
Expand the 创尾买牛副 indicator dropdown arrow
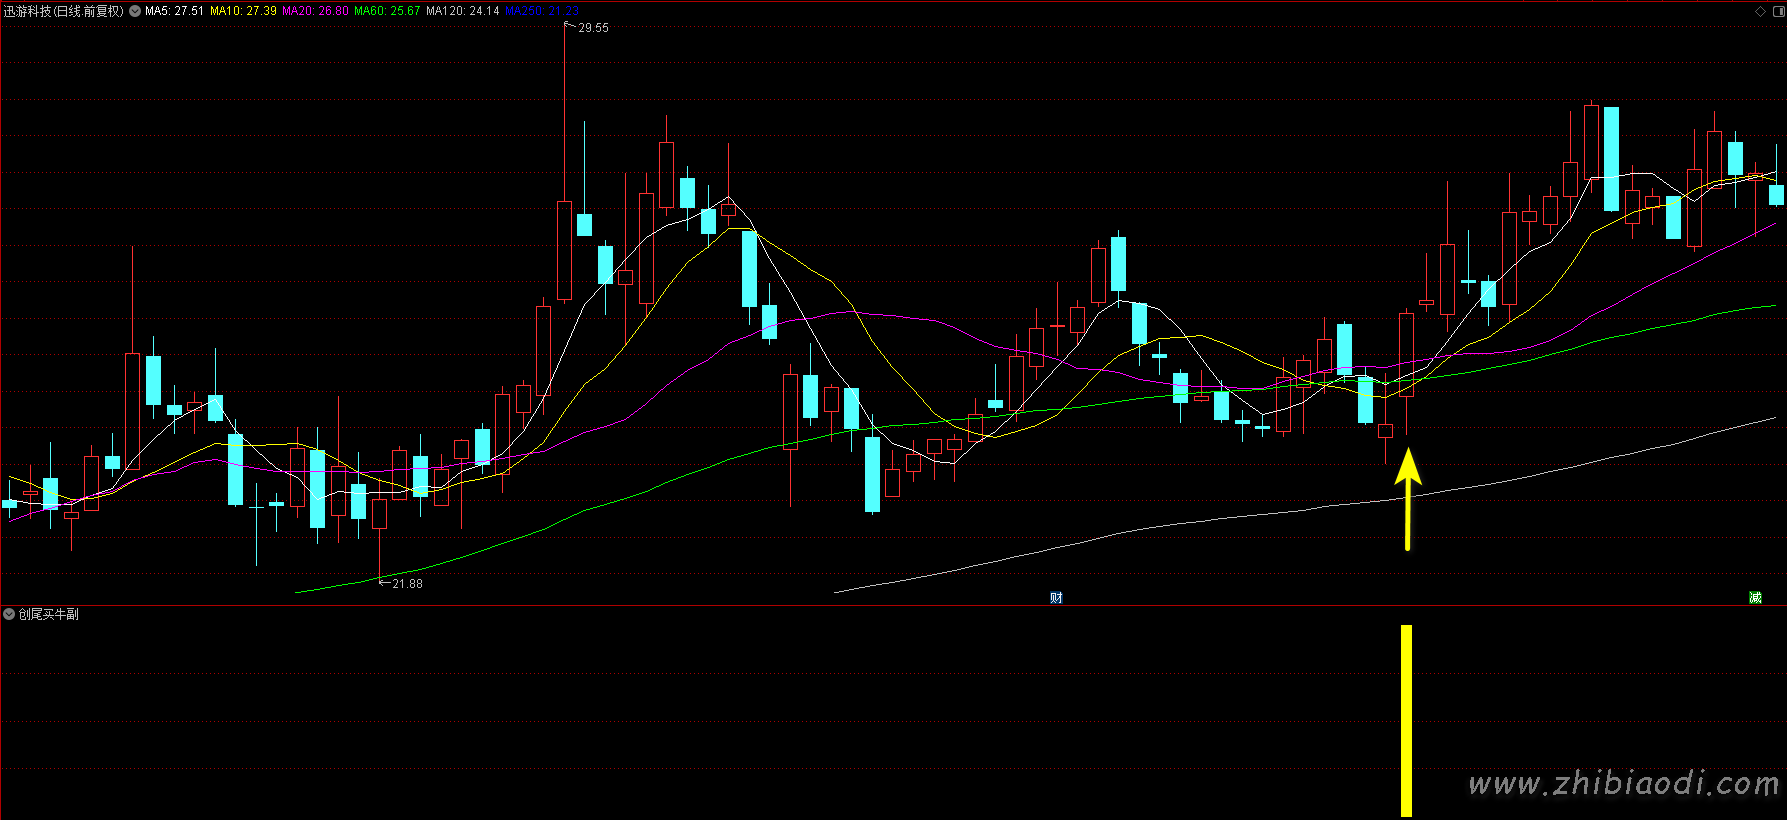9,614
